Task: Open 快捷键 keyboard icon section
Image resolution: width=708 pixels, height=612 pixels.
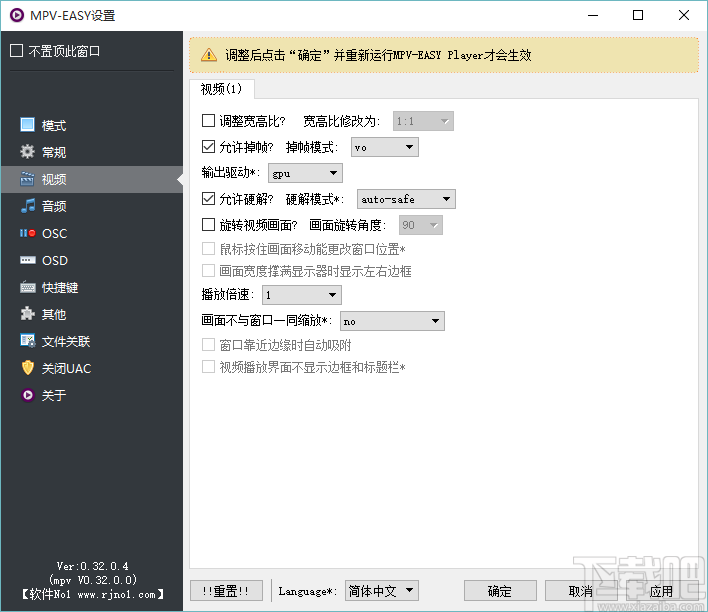Action: (27, 287)
